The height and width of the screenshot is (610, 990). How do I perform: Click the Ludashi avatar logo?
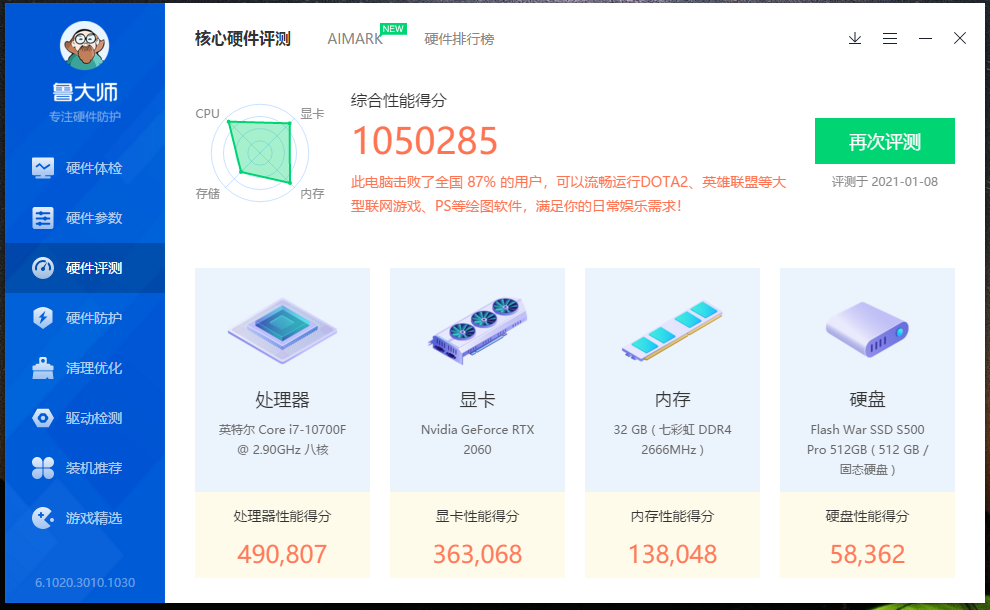(85, 45)
